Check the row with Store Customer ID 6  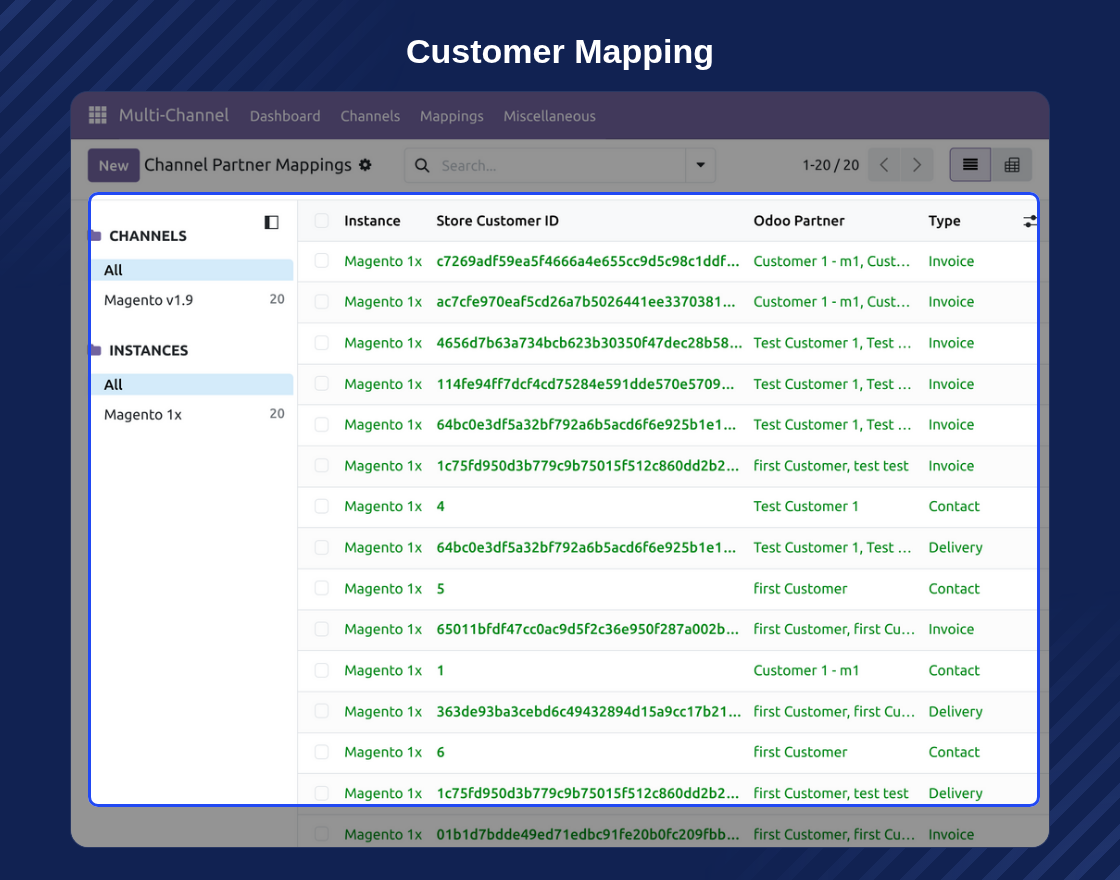pos(322,751)
